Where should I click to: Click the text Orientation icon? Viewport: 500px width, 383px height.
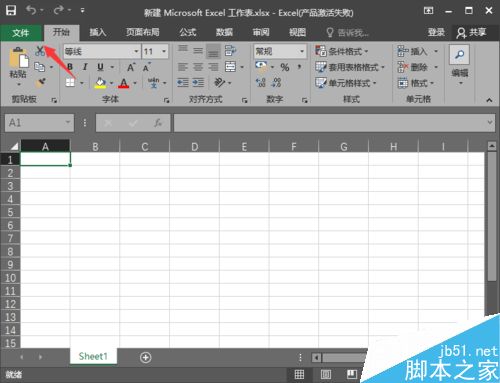pyautogui.click(x=220, y=82)
